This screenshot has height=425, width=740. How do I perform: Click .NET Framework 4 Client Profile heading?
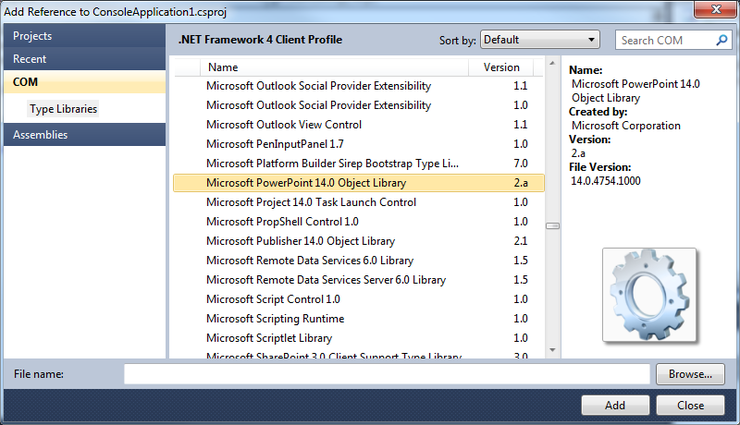[260, 40]
